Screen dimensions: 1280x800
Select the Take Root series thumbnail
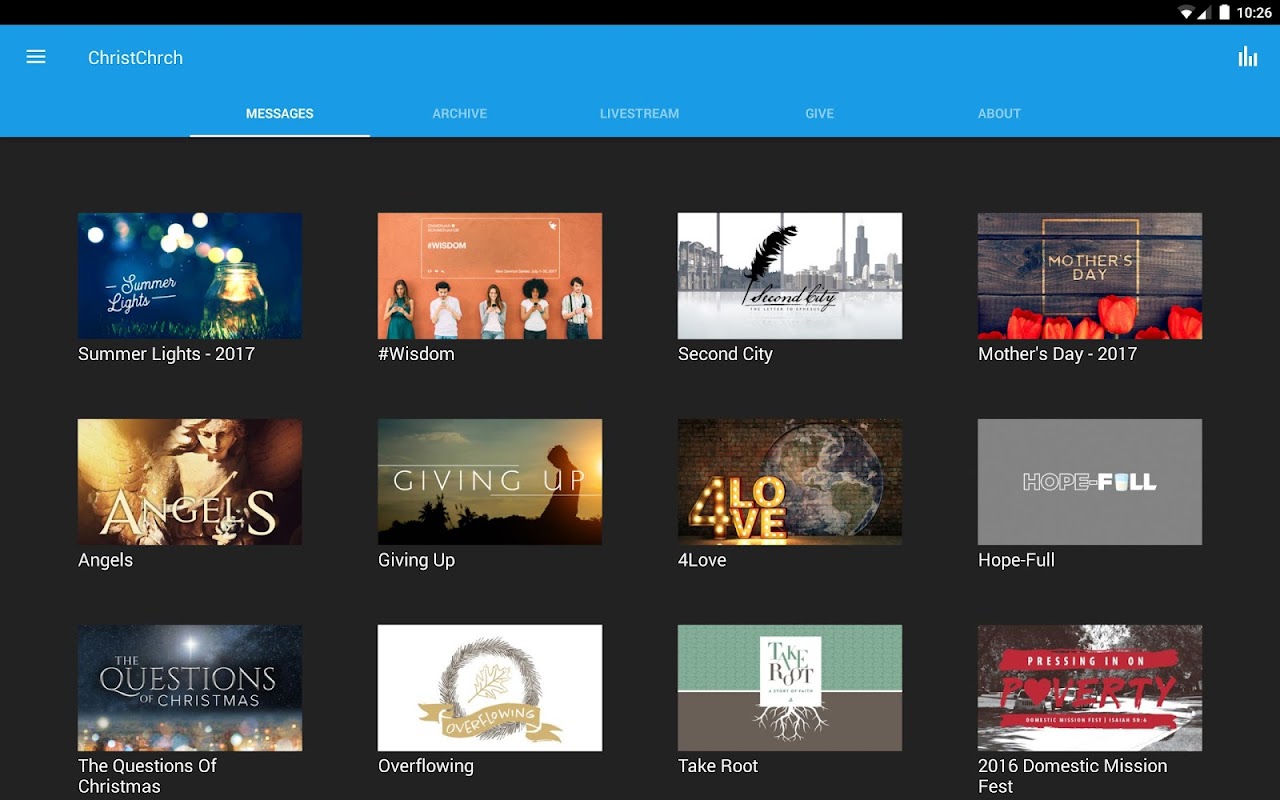click(x=790, y=688)
